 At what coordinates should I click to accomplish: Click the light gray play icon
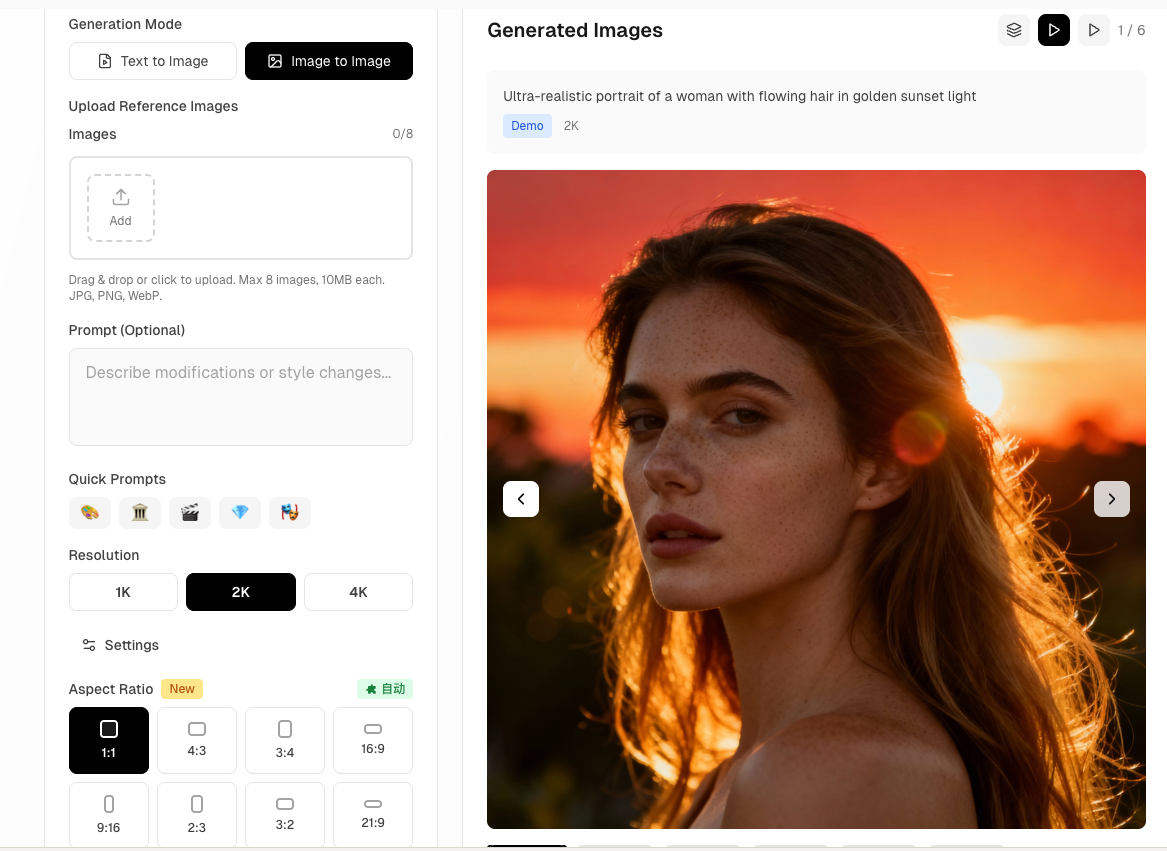point(1093,29)
